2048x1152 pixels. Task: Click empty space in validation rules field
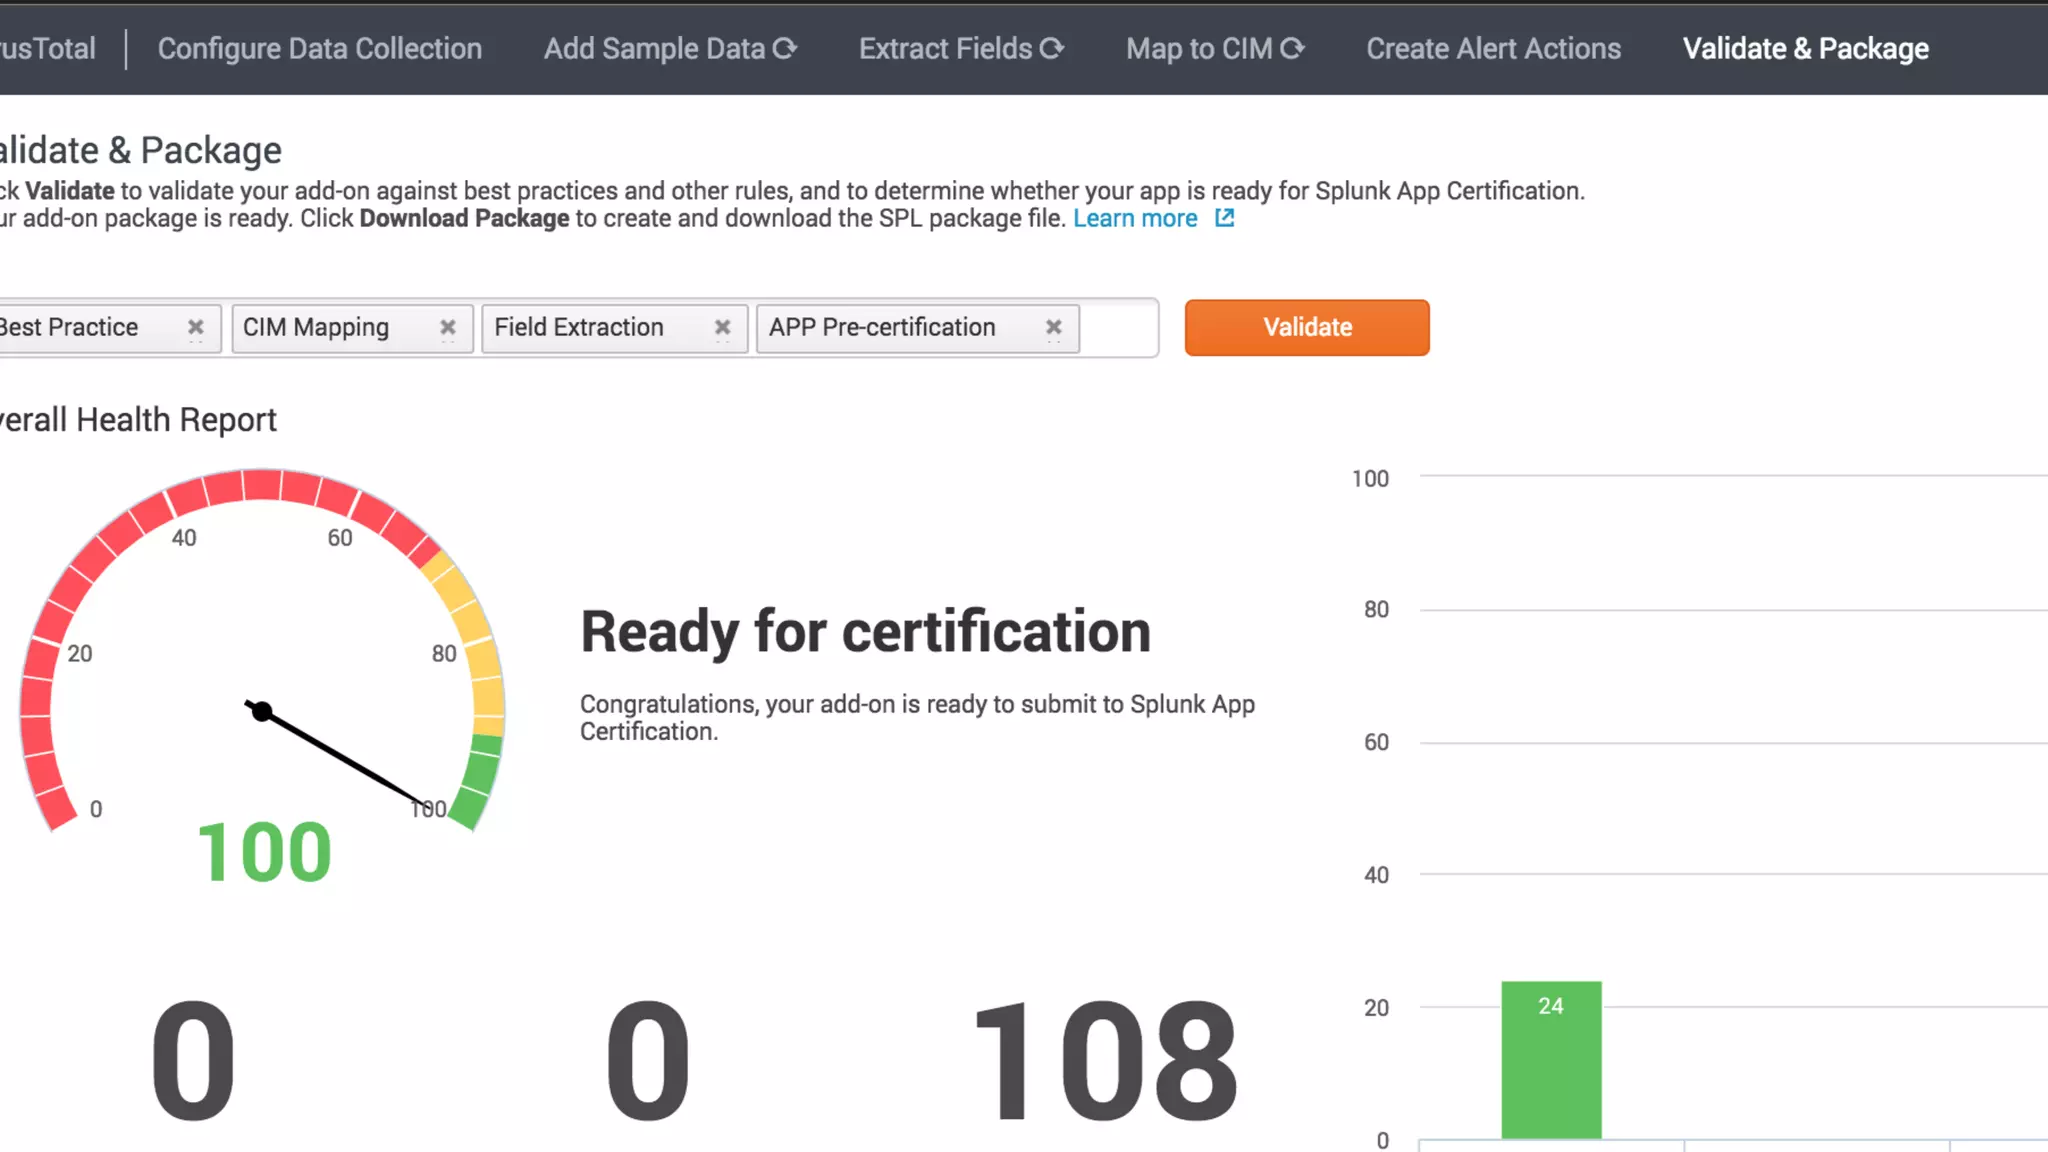(1118, 328)
